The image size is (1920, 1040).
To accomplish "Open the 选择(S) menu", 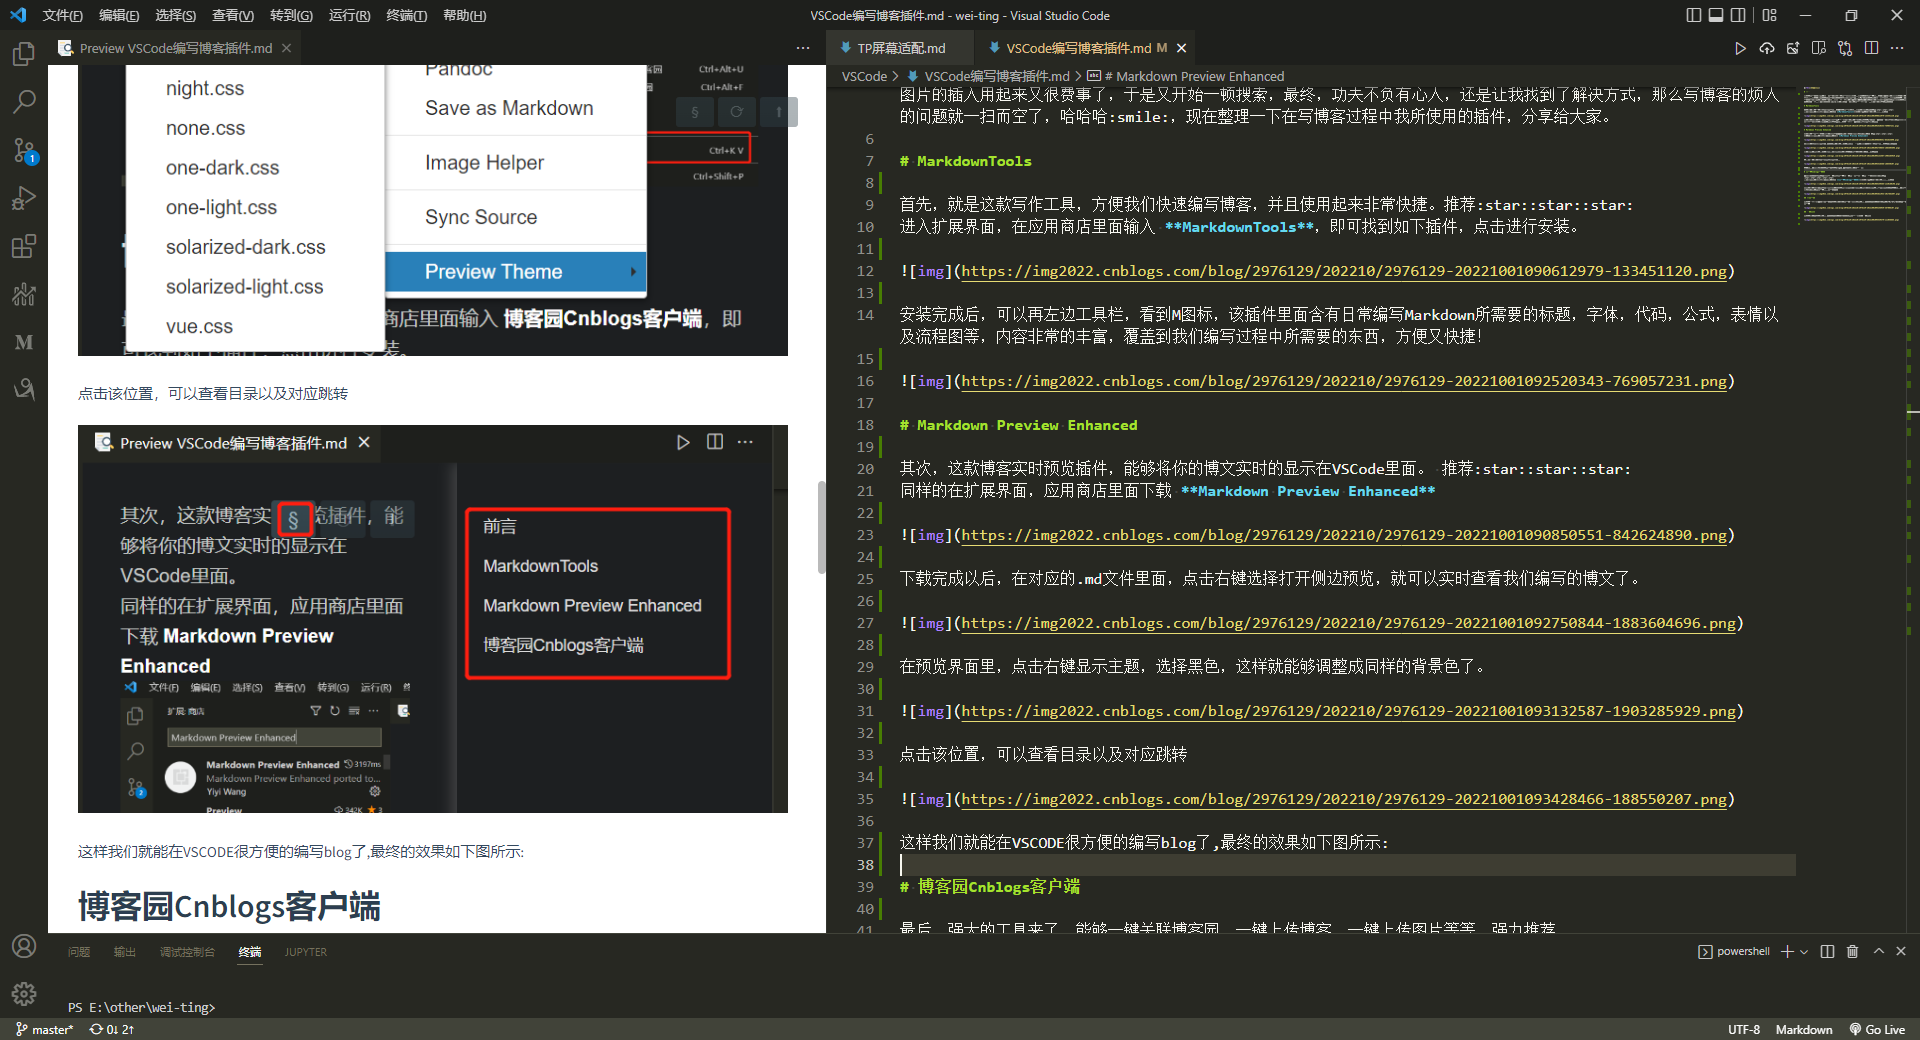I will pos(175,15).
